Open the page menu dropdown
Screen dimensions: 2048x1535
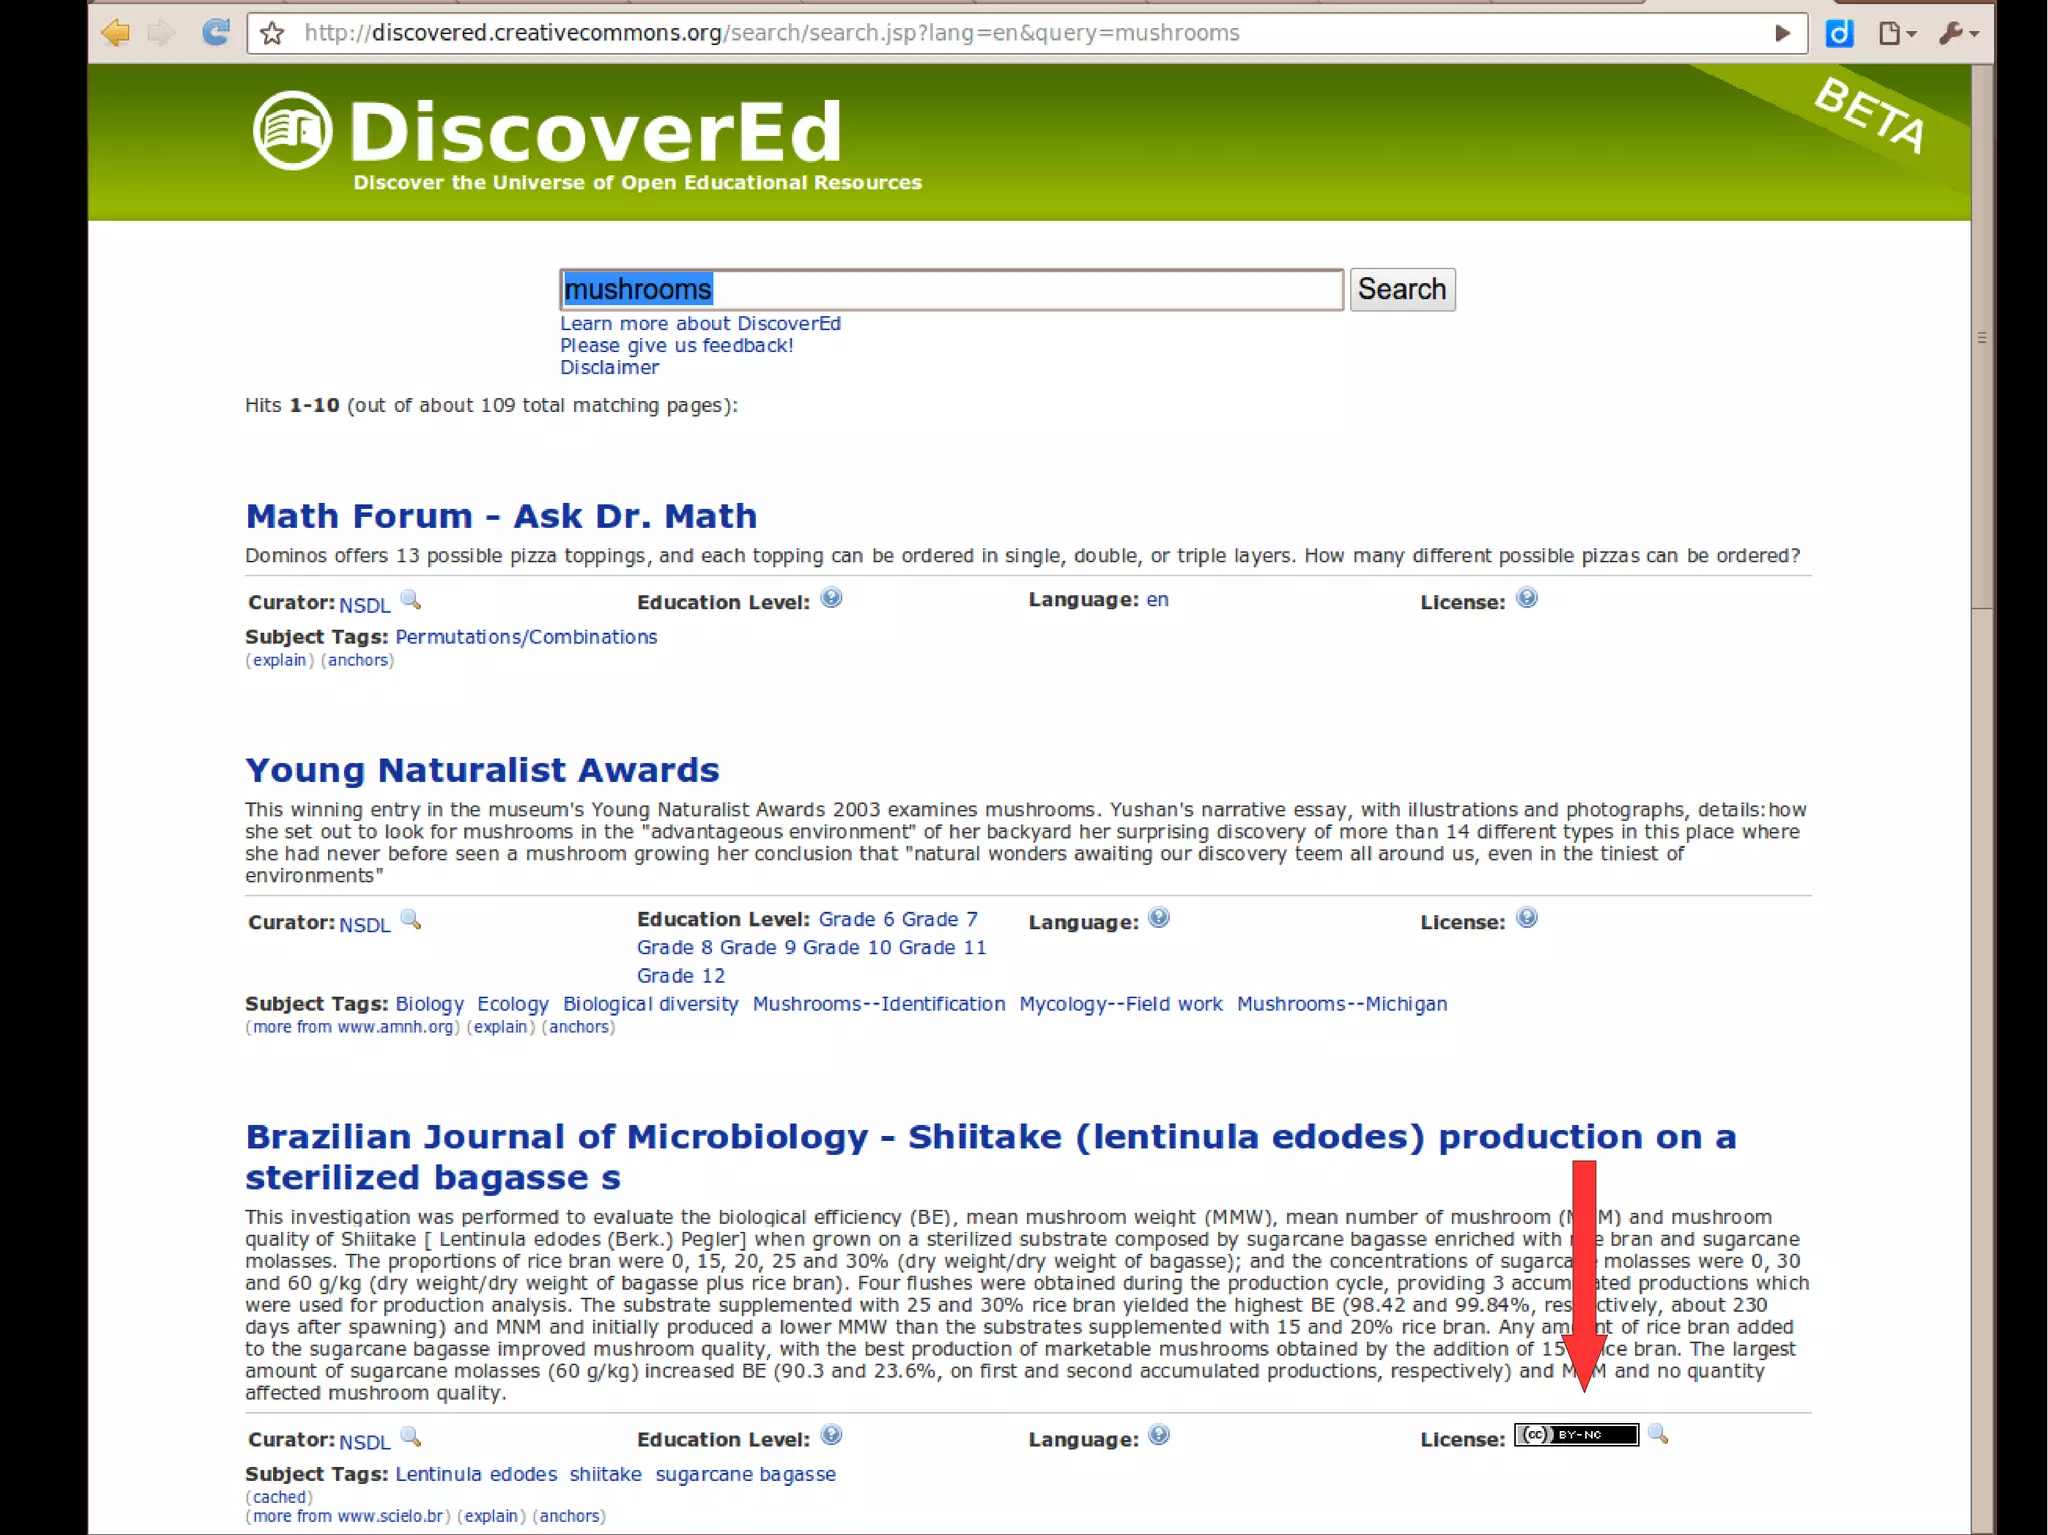click(x=1896, y=34)
